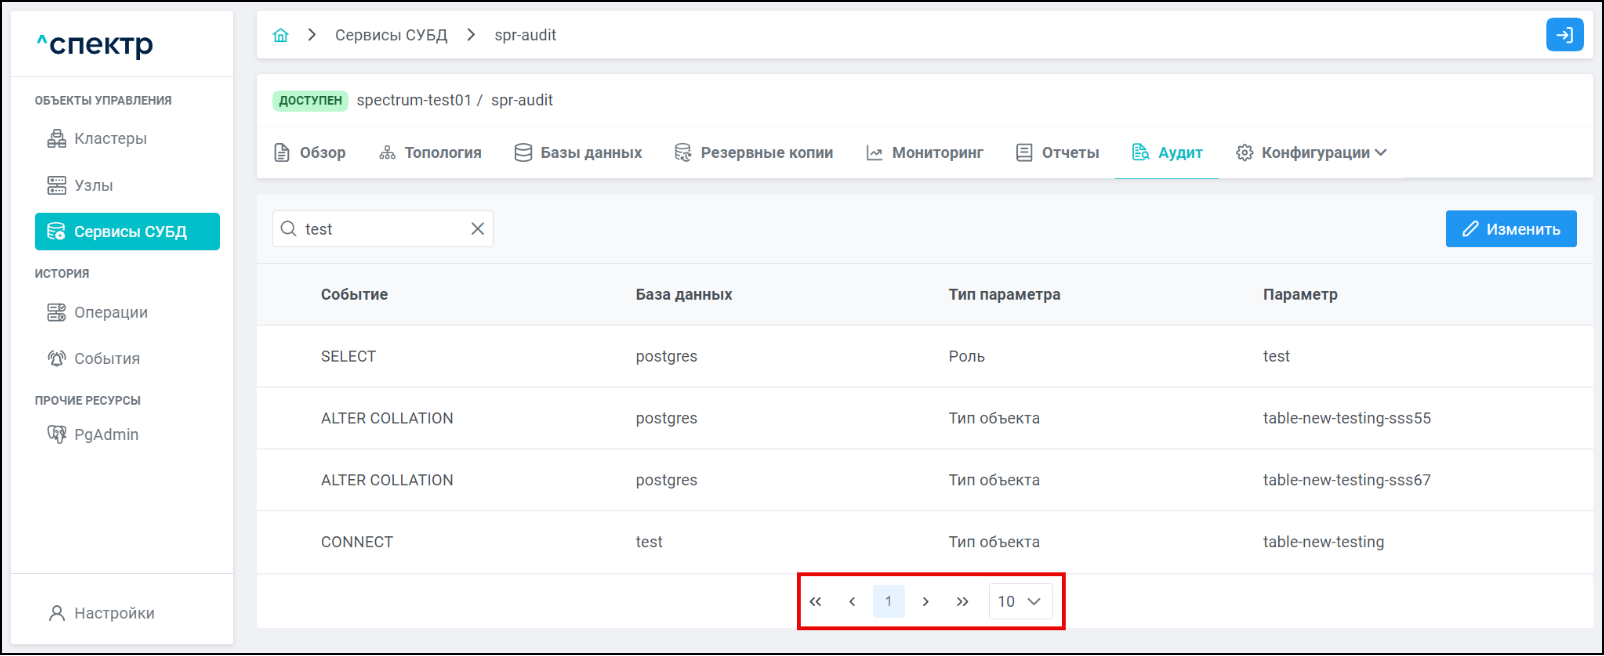Navigate to События in sidebar
Image resolution: width=1604 pixels, height=656 pixels.
coord(106,359)
